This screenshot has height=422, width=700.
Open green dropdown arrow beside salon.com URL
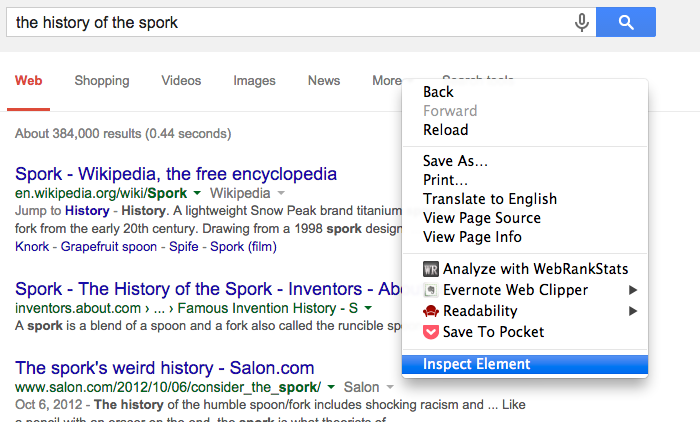pyautogui.click(x=331, y=387)
